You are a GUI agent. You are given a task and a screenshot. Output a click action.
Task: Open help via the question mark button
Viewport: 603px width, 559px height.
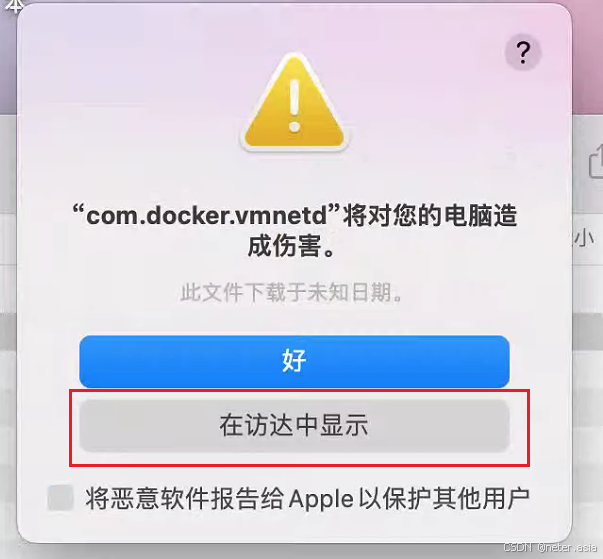coord(523,53)
